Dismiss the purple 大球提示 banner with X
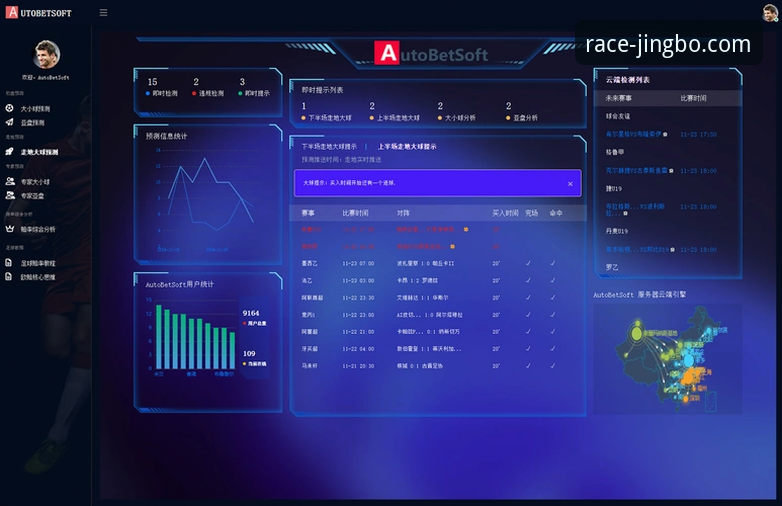 click(x=570, y=184)
